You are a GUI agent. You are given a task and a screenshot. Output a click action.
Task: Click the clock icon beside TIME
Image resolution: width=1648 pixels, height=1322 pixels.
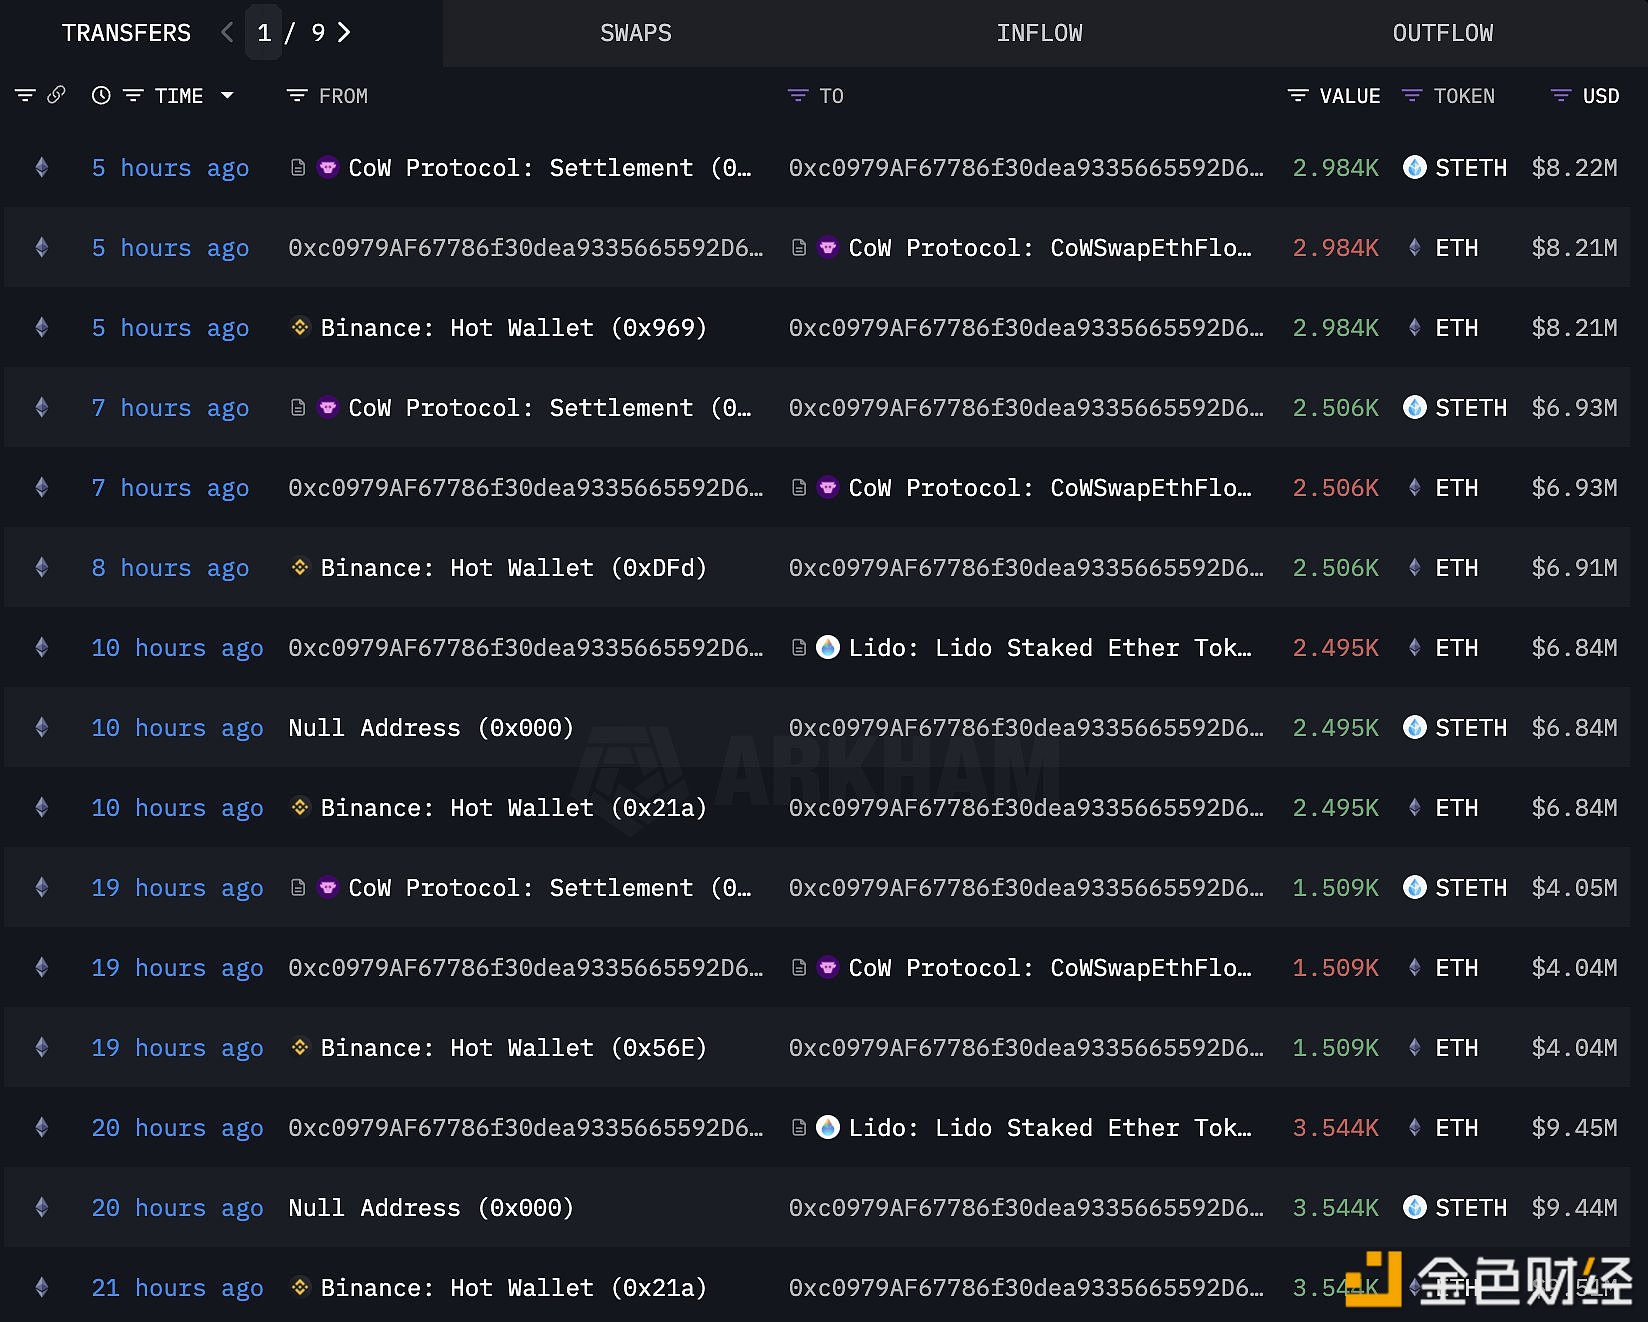click(101, 96)
